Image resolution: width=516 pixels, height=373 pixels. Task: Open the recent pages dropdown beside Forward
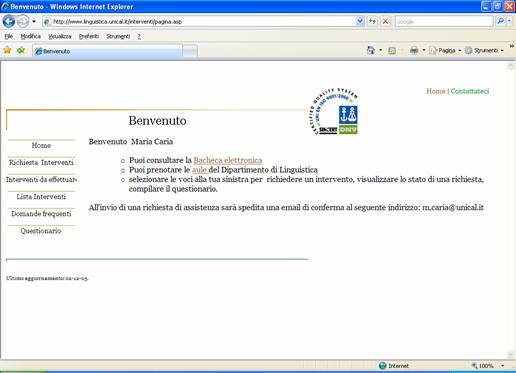pyautogui.click(x=34, y=22)
